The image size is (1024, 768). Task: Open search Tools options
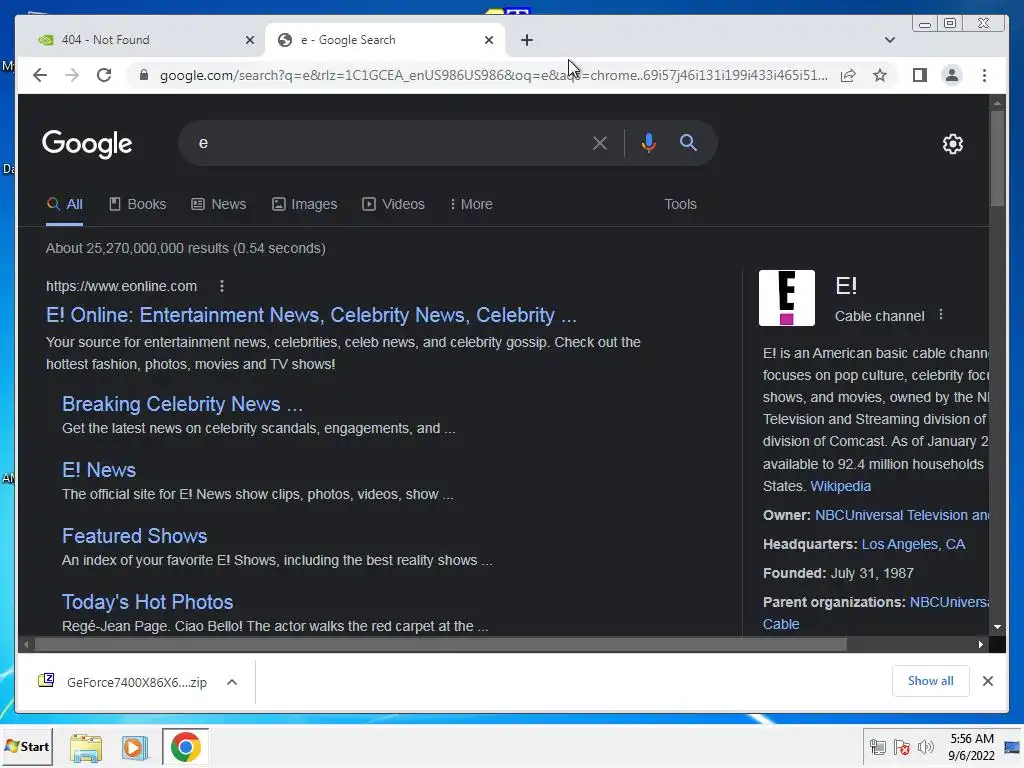(x=680, y=204)
